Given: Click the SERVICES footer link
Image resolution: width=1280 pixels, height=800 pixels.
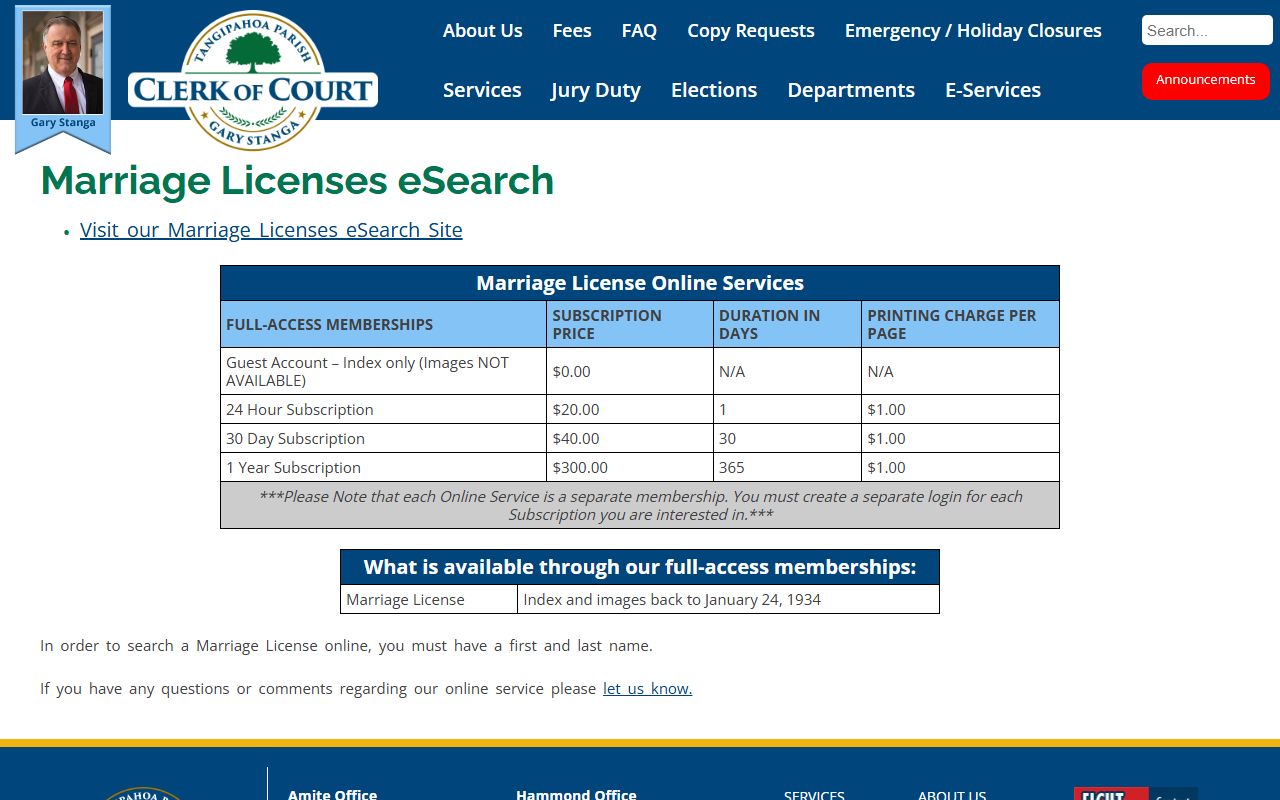Looking at the screenshot, I should coord(814,796).
